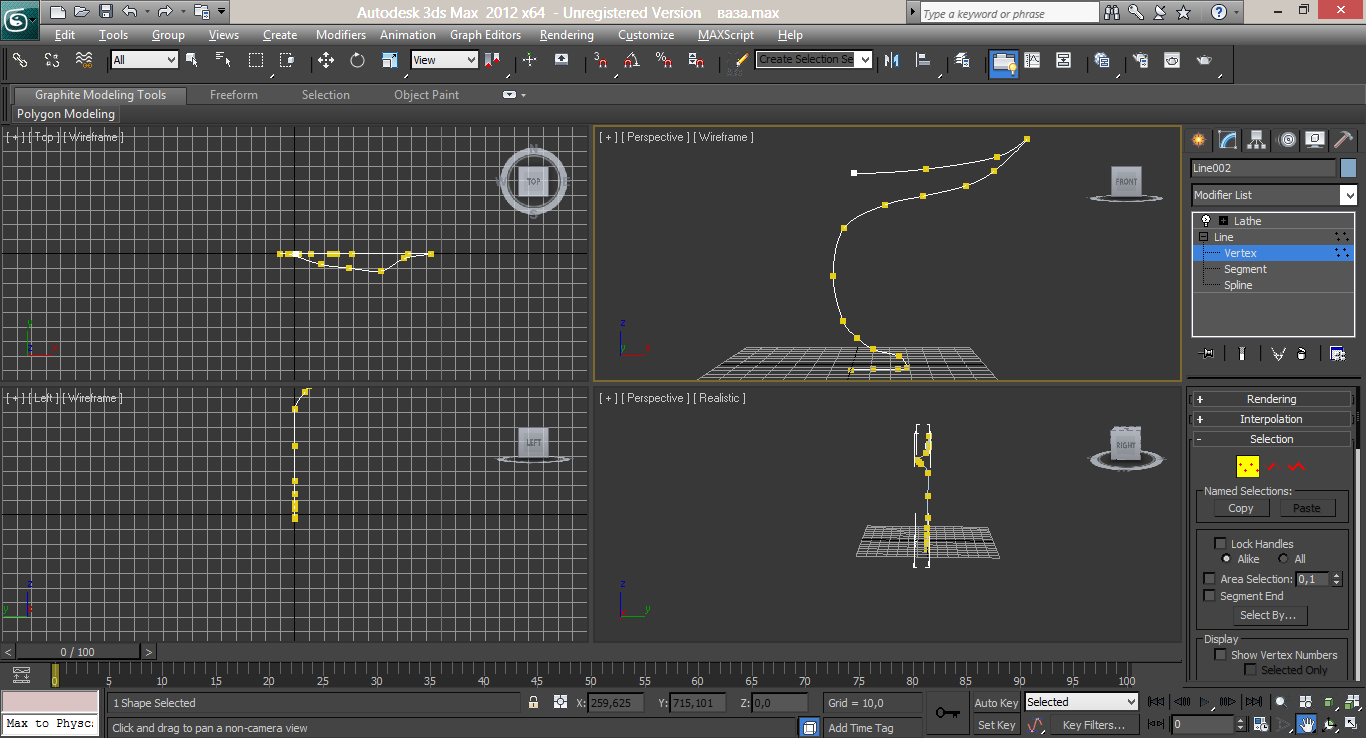Screen dimensions: 1366x738
Task: Click the Open File folder icon
Action: click(82, 12)
